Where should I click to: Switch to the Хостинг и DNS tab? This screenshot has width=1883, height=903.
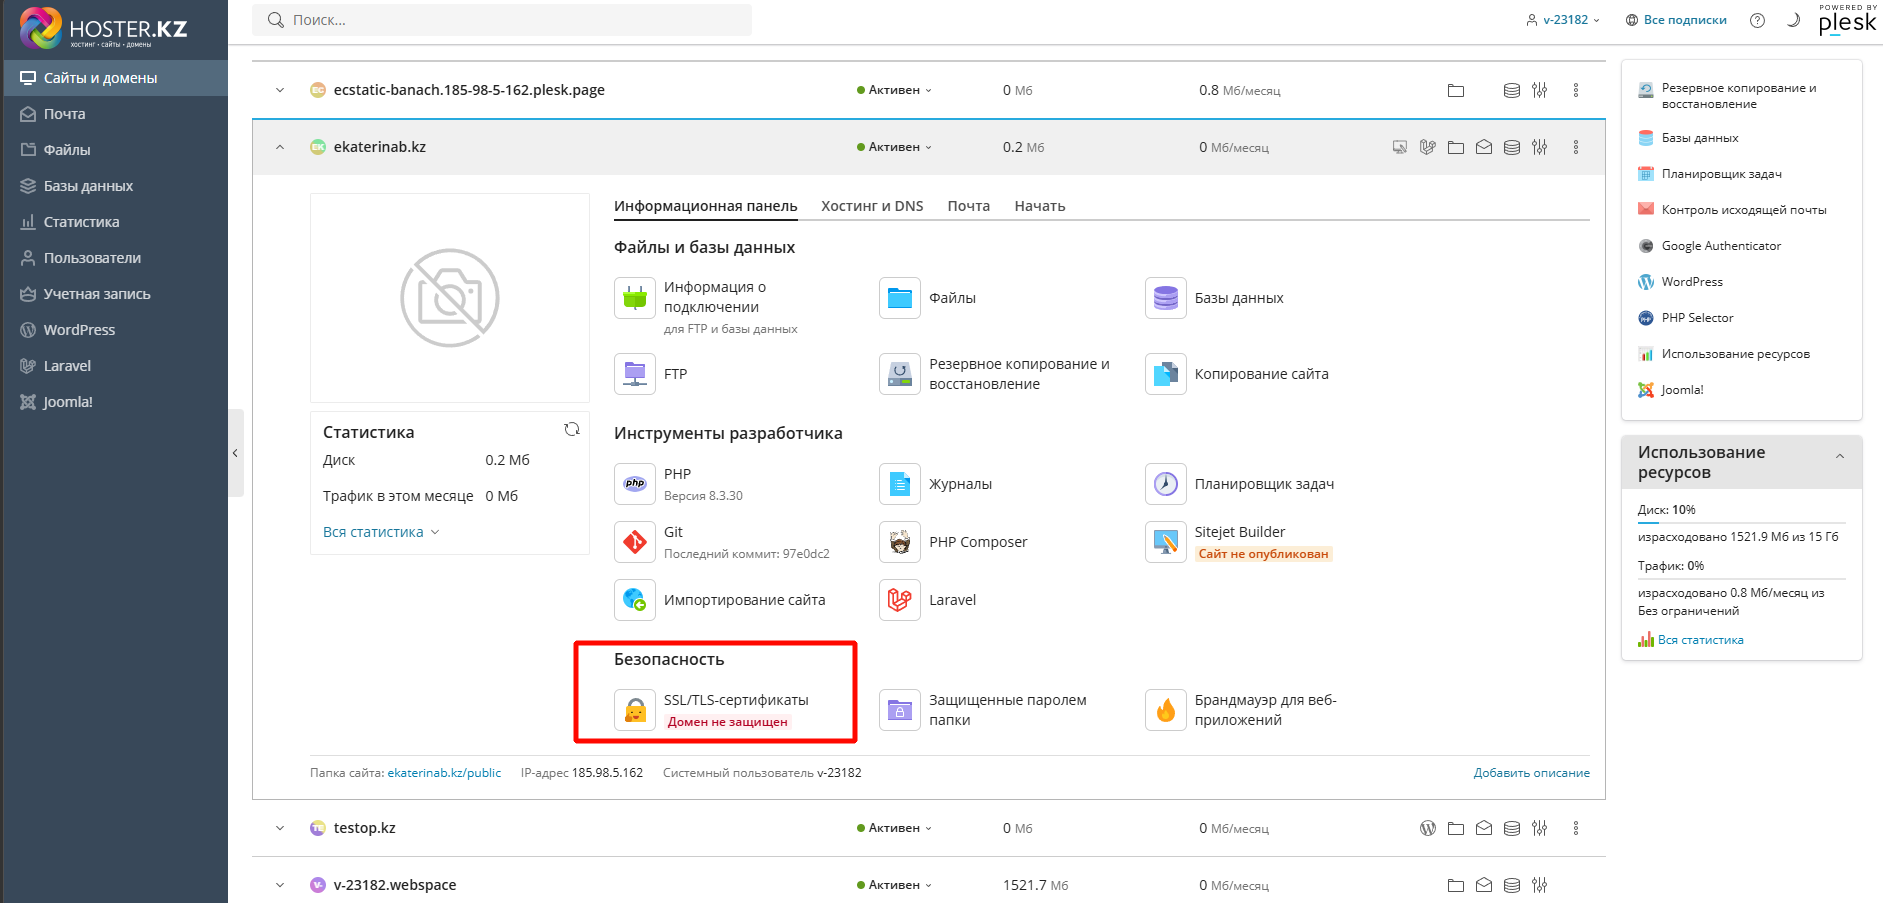872,206
